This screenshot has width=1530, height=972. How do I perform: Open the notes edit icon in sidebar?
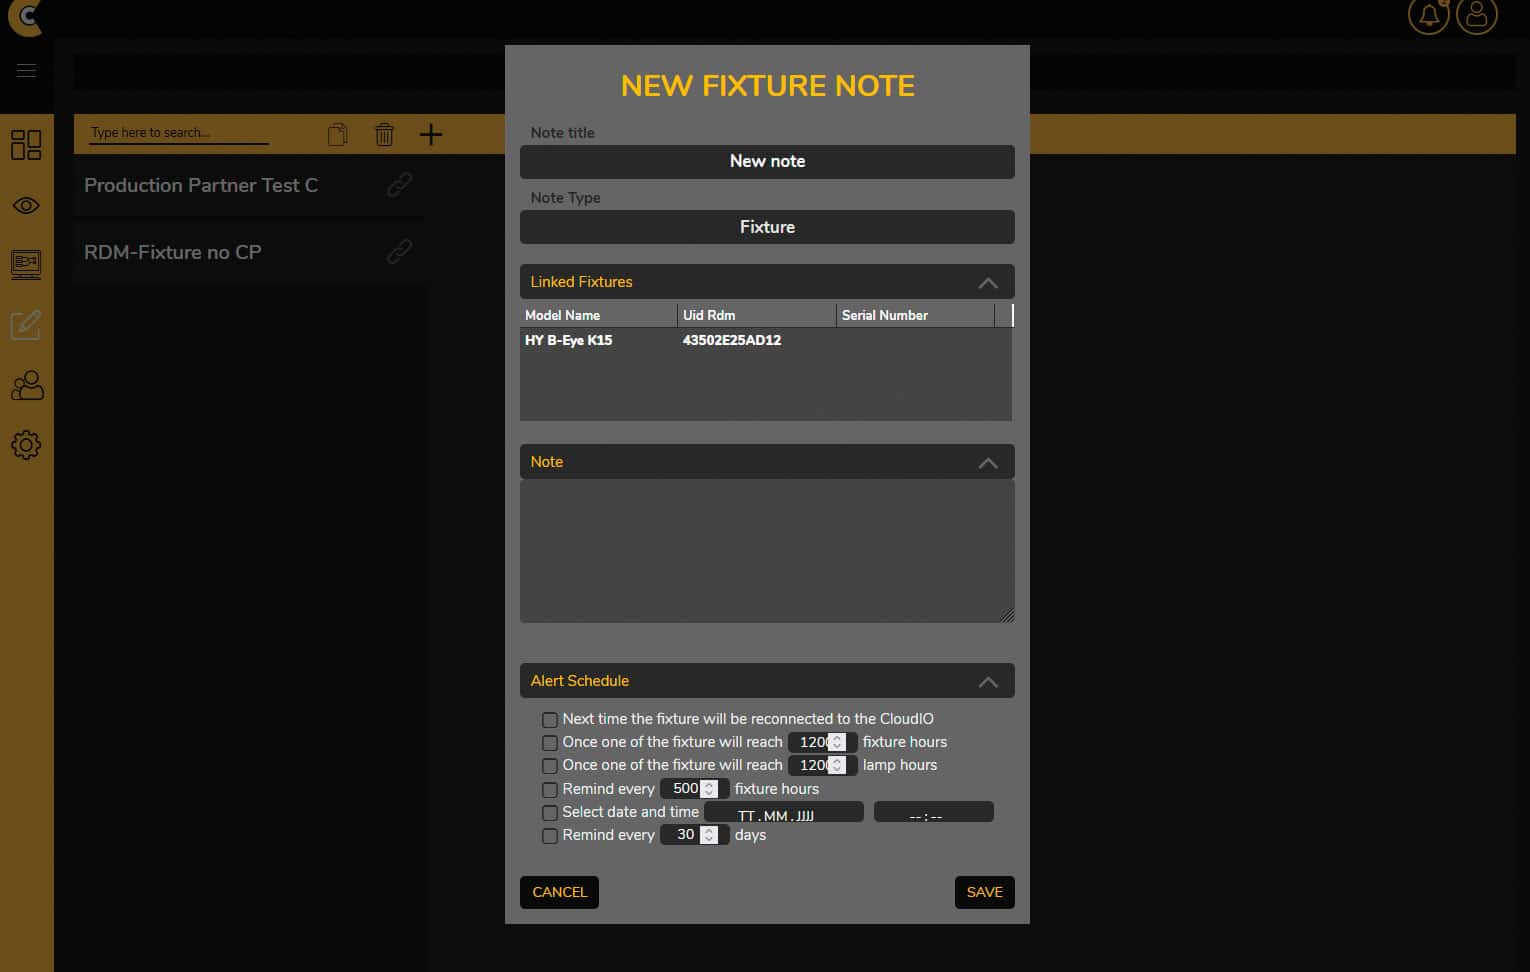26,325
